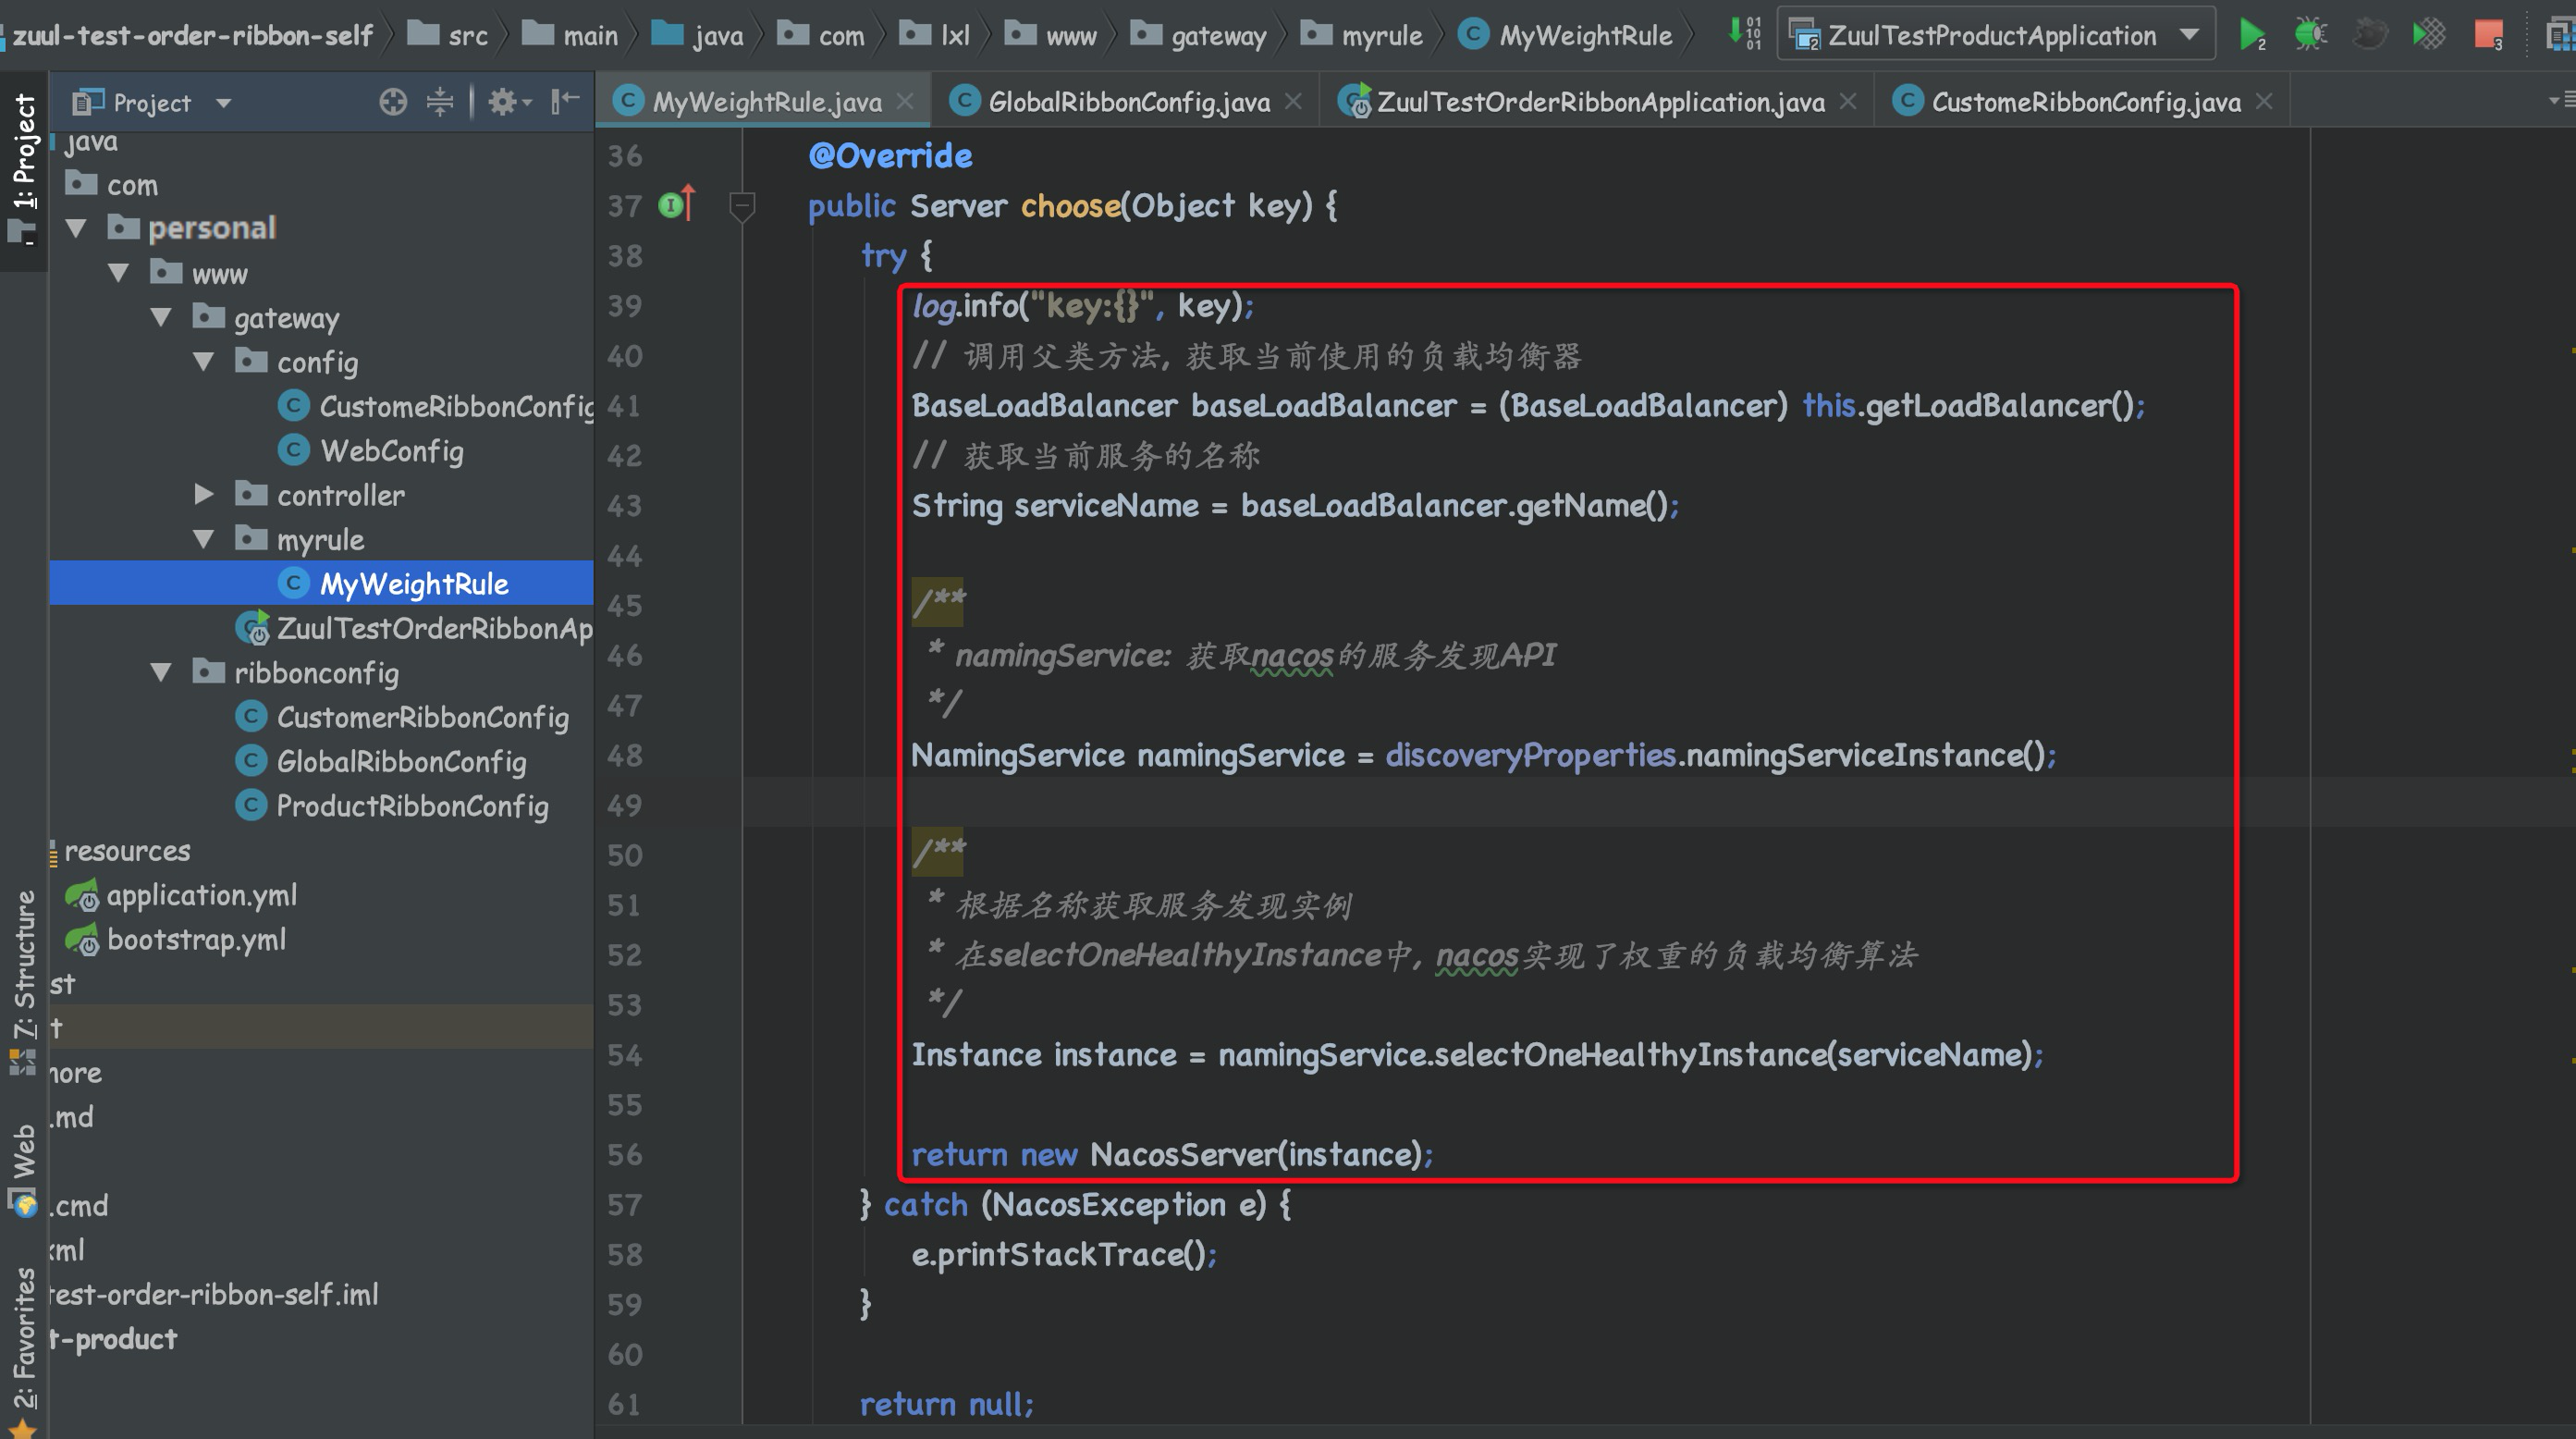Image resolution: width=2576 pixels, height=1439 pixels.
Task: Switch to the GlobalRibbonConfig.java tab
Action: pyautogui.click(x=1128, y=102)
